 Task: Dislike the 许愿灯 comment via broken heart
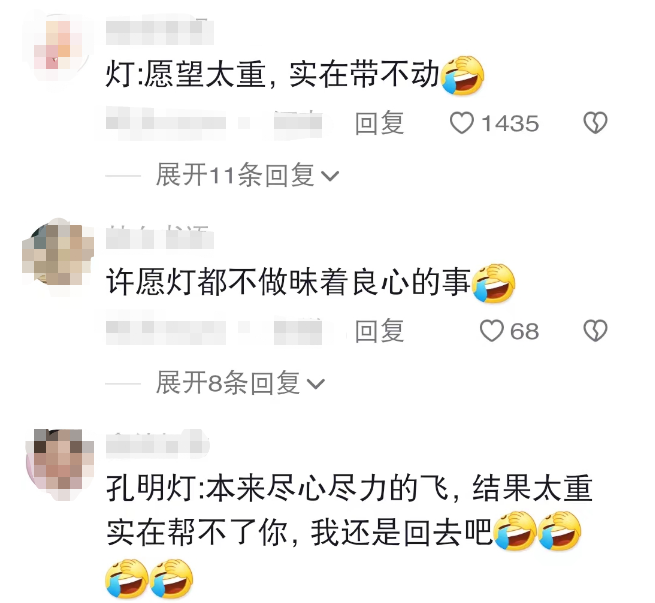[595, 331]
